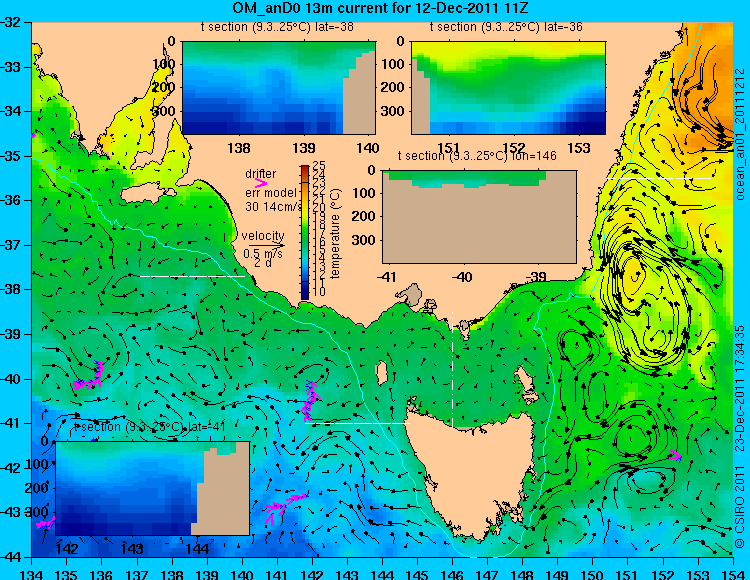Select Flinders Island northeast of Tasmania

[x=526, y=383]
